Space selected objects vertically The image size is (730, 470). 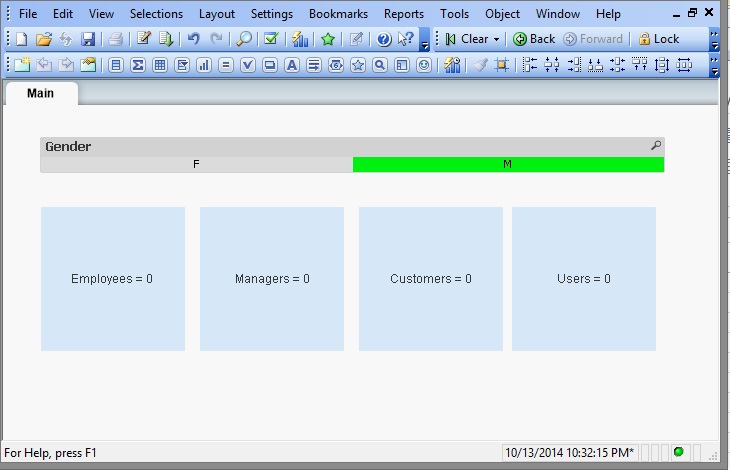(662, 65)
